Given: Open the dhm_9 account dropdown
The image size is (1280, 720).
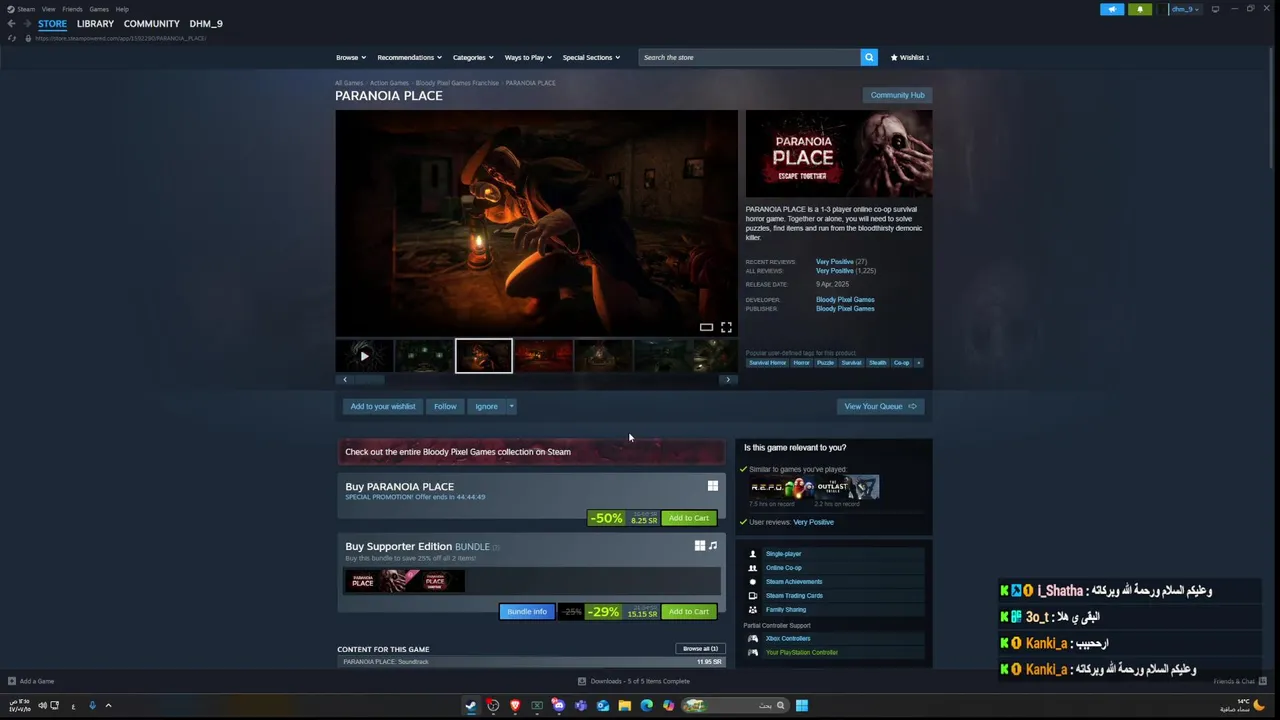Looking at the screenshot, I should click(x=1184, y=9).
